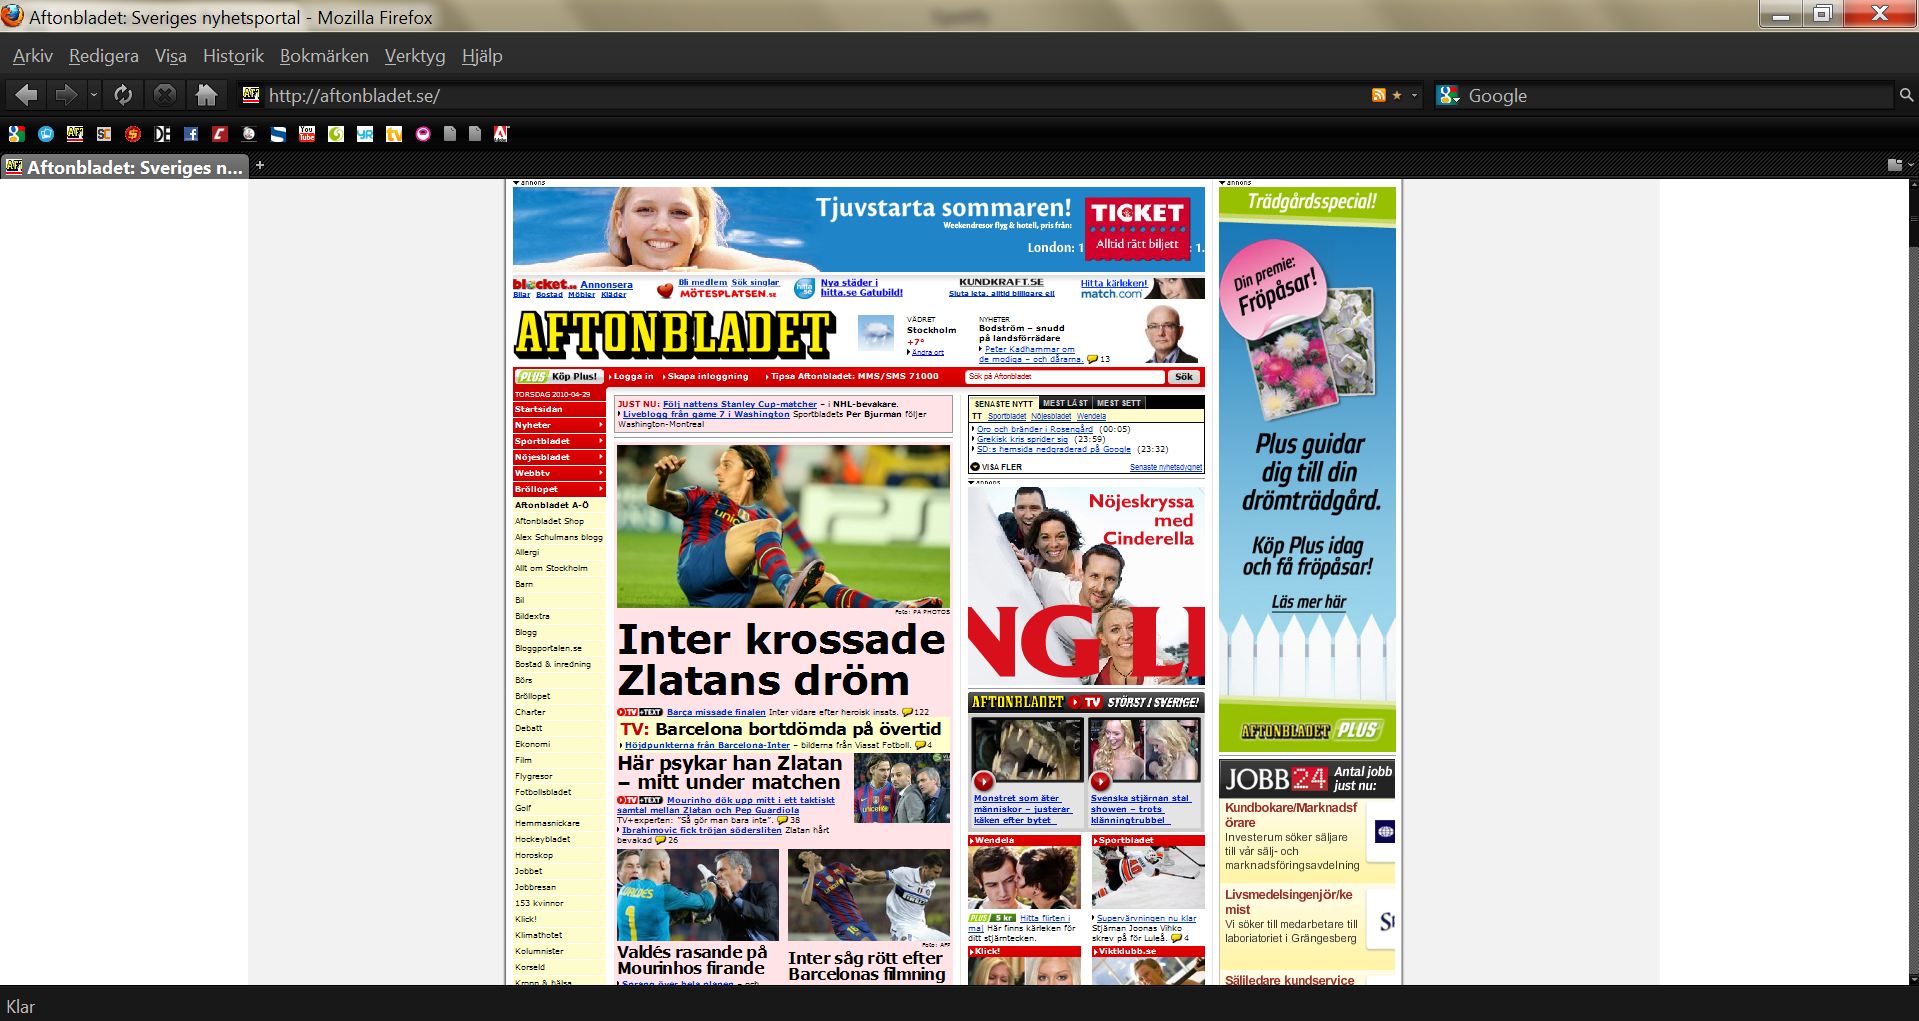Click the Köp Plus! button
Screen dimensions: 1919x1021
(x=558, y=377)
